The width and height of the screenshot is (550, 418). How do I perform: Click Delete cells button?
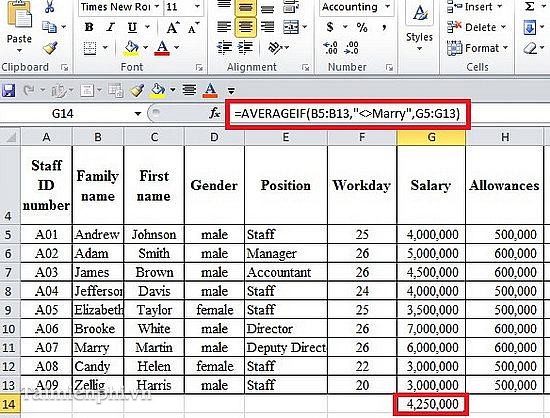(477, 27)
